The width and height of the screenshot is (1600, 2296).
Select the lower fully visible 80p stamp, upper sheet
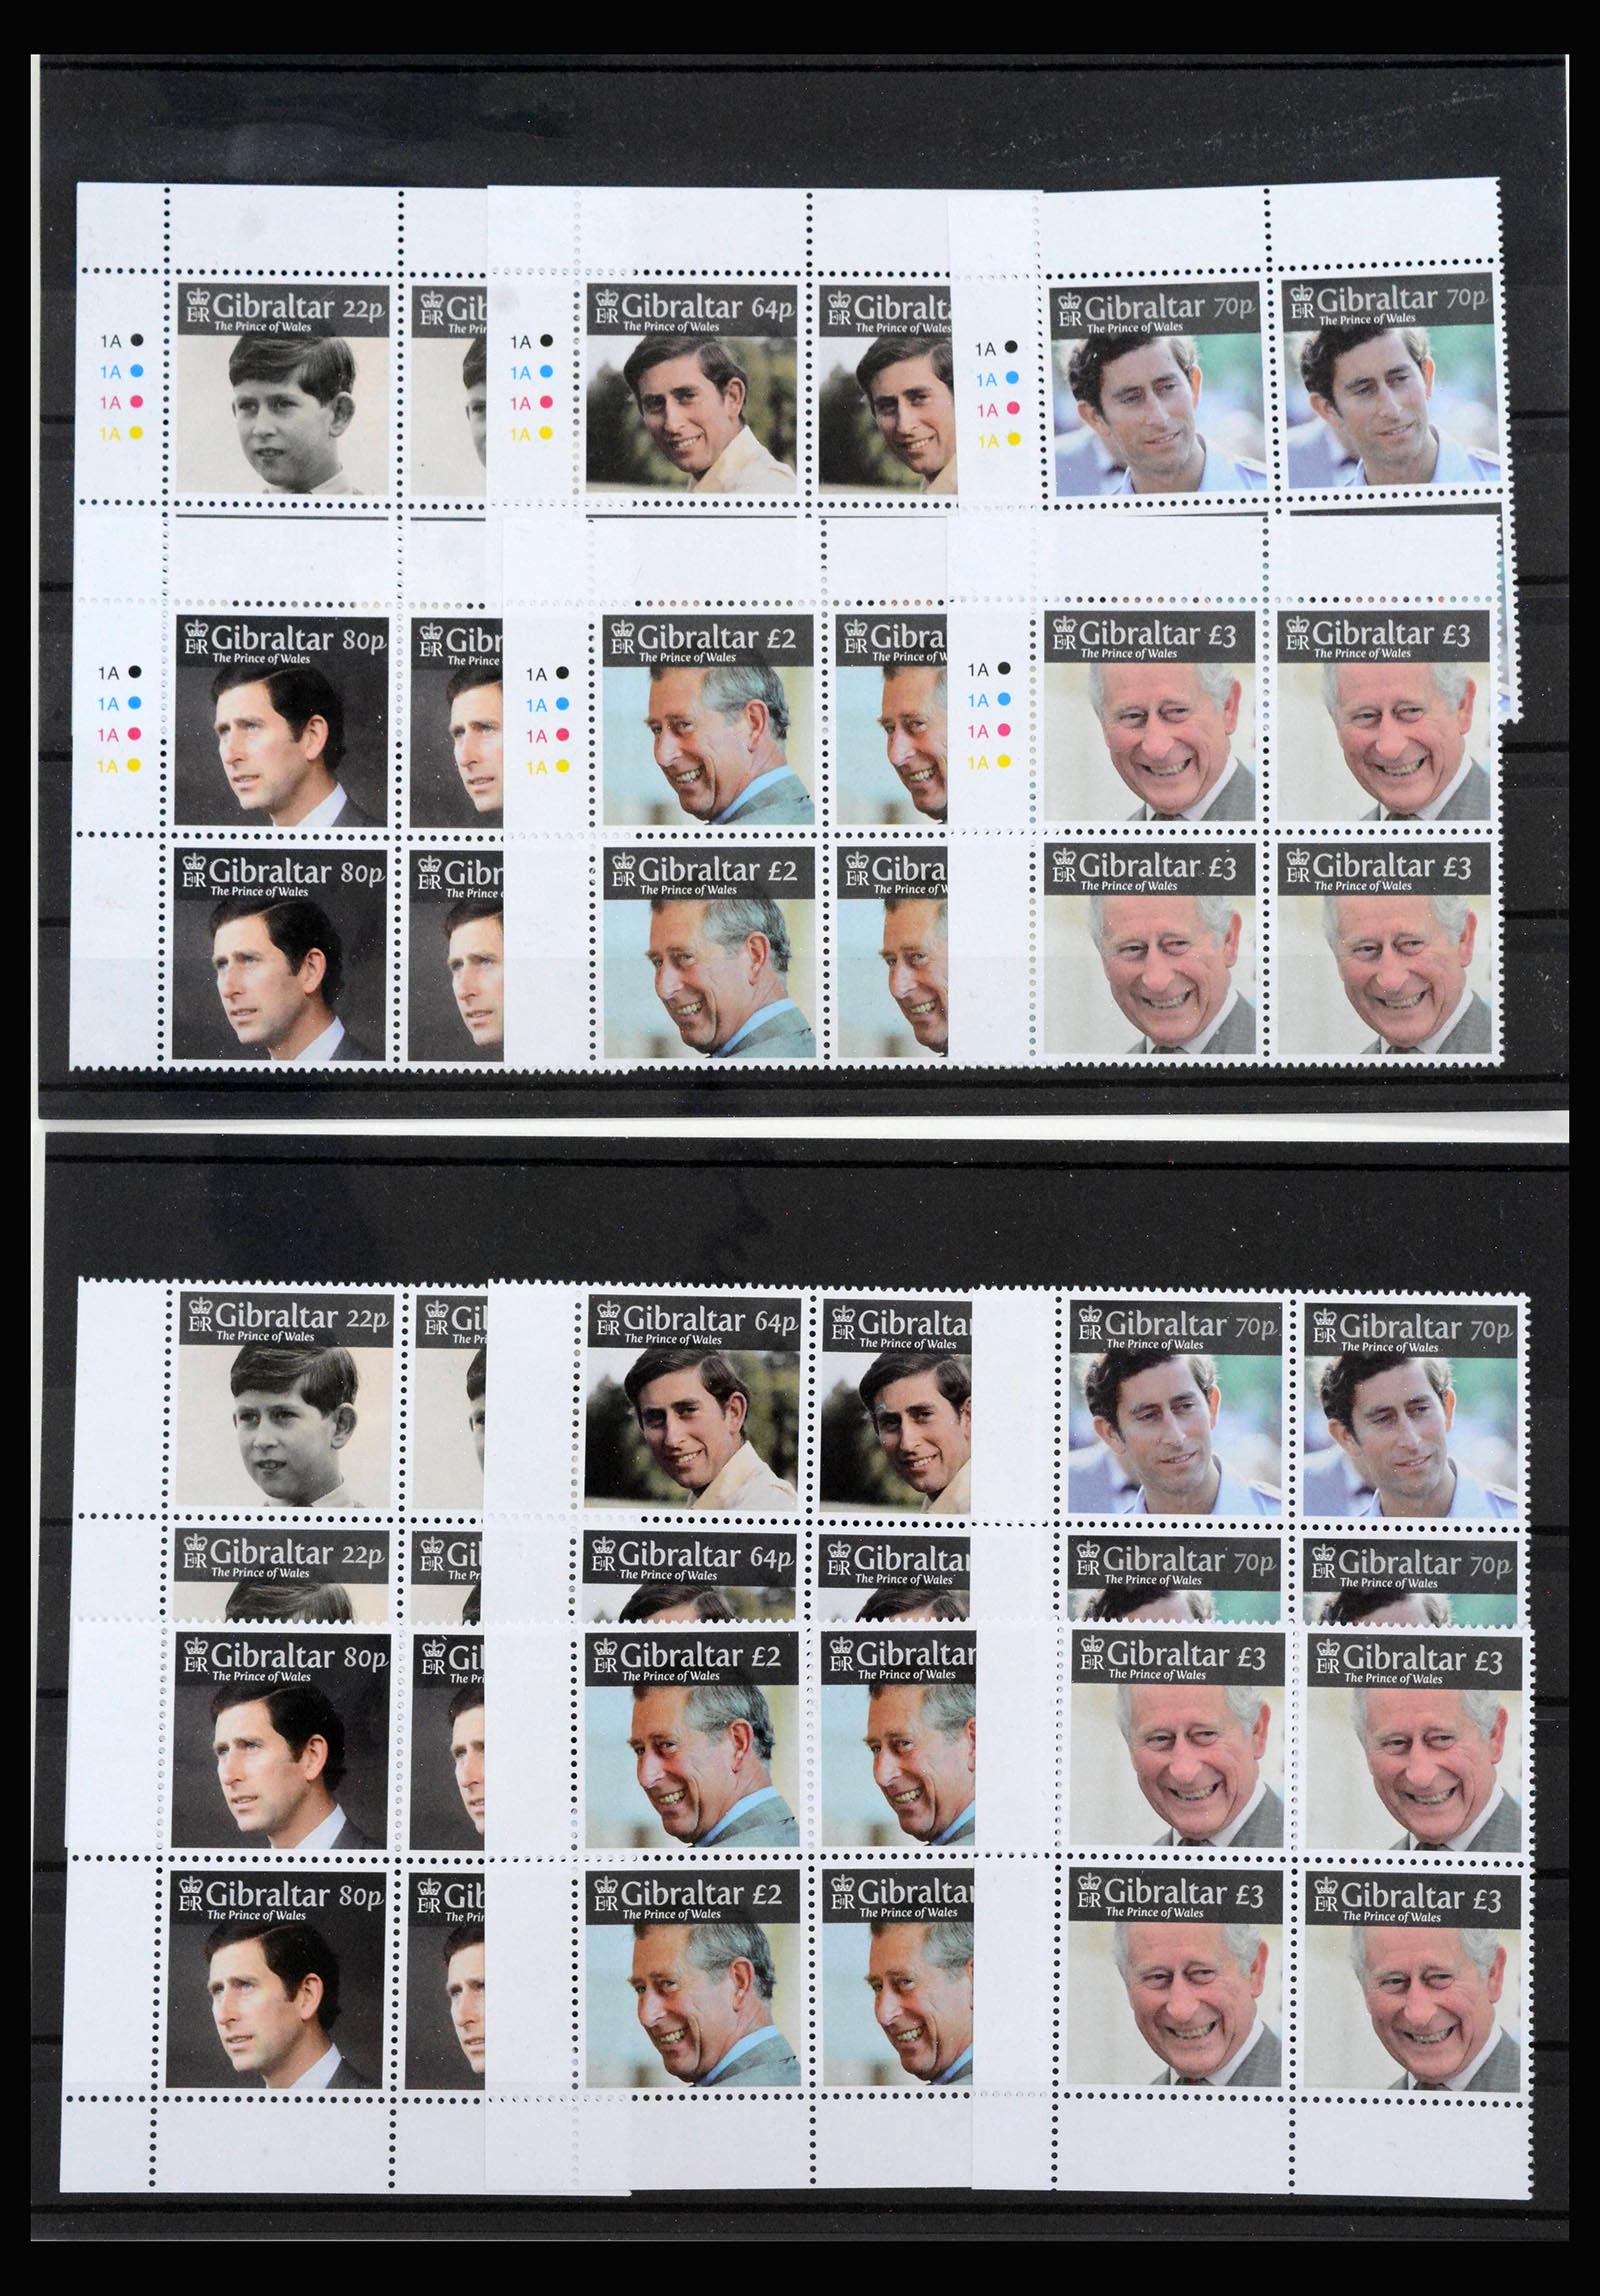279,953
